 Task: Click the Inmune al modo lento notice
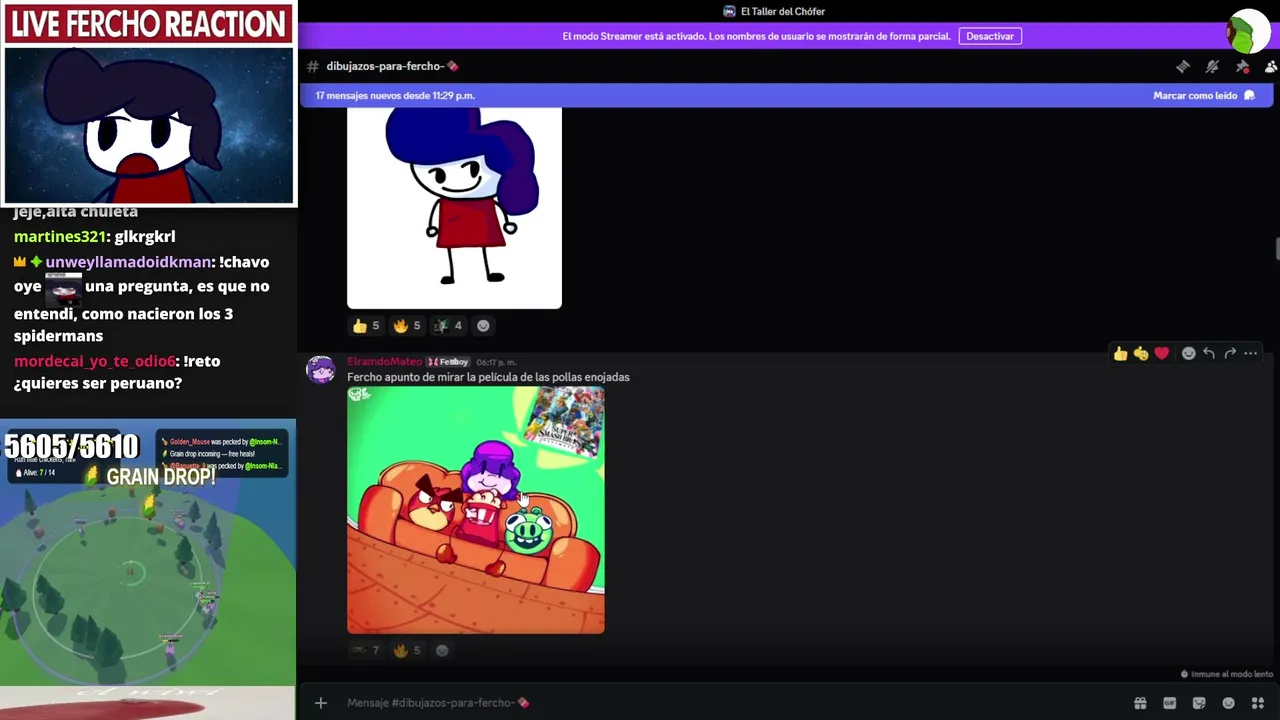pos(1227,674)
